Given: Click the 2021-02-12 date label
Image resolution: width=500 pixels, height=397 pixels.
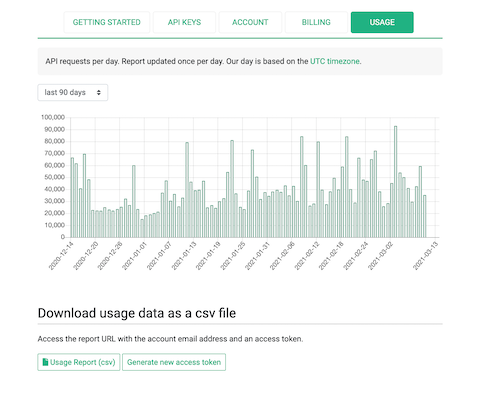Looking at the screenshot, I should pyautogui.click(x=307, y=256).
